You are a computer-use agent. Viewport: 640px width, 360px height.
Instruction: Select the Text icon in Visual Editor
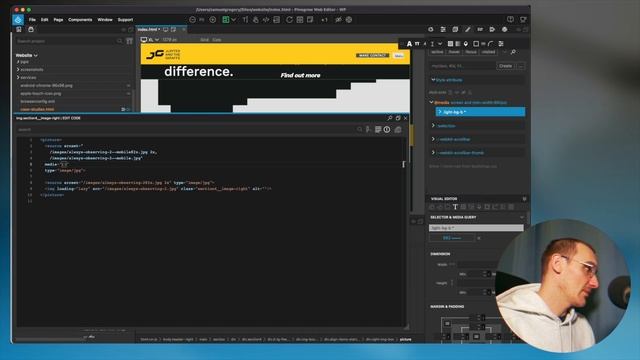coord(456,207)
